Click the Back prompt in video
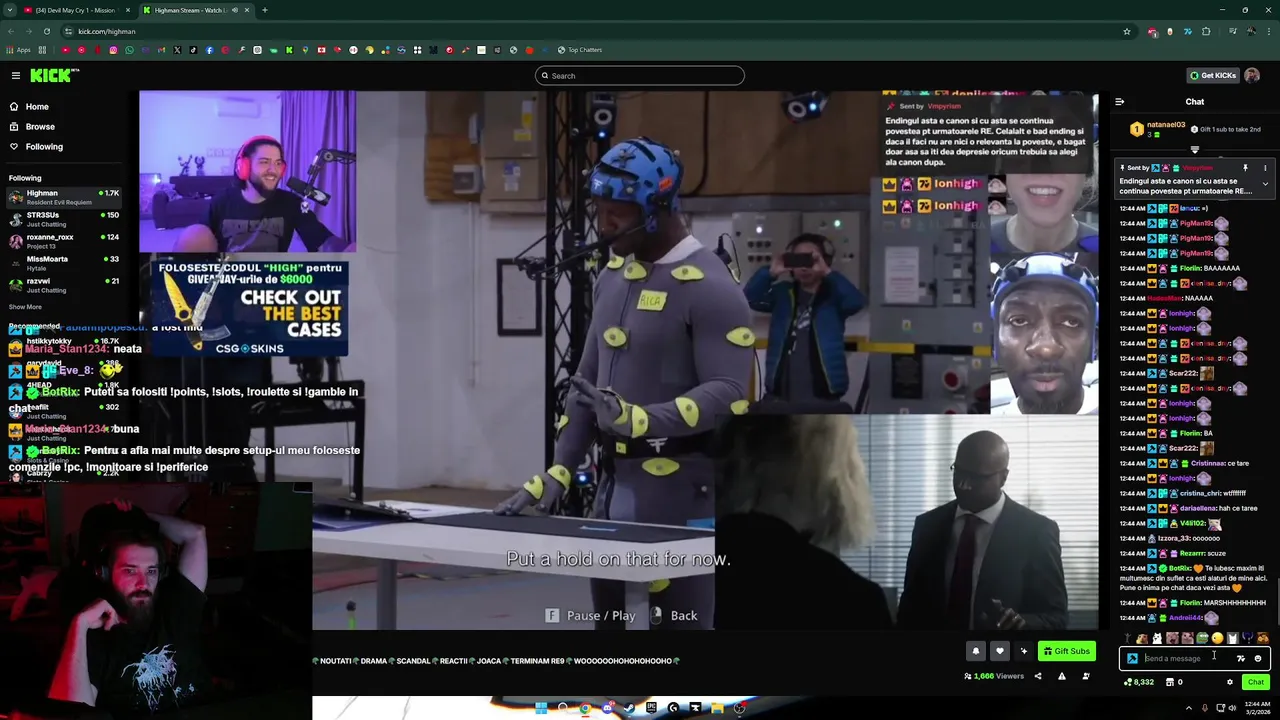 coord(675,616)
